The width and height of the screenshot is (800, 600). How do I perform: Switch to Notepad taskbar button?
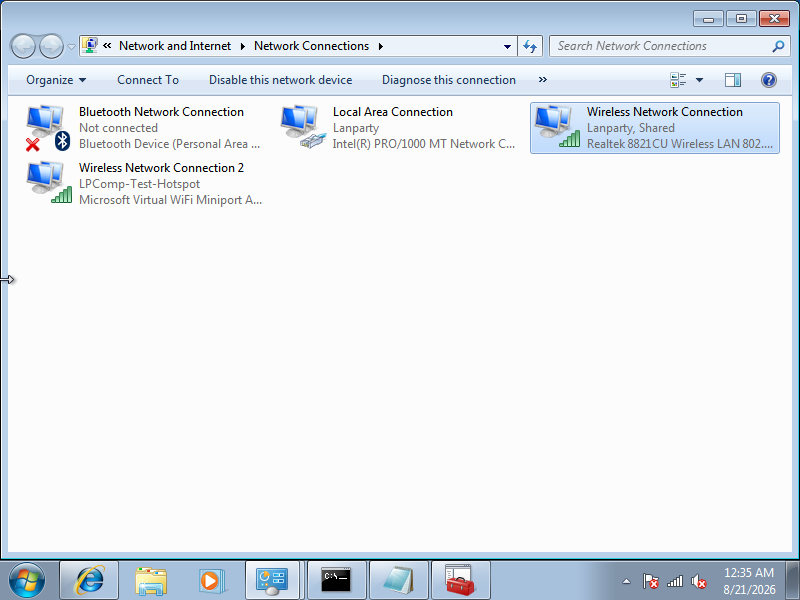pyautogui.click(x=398, y=580)
